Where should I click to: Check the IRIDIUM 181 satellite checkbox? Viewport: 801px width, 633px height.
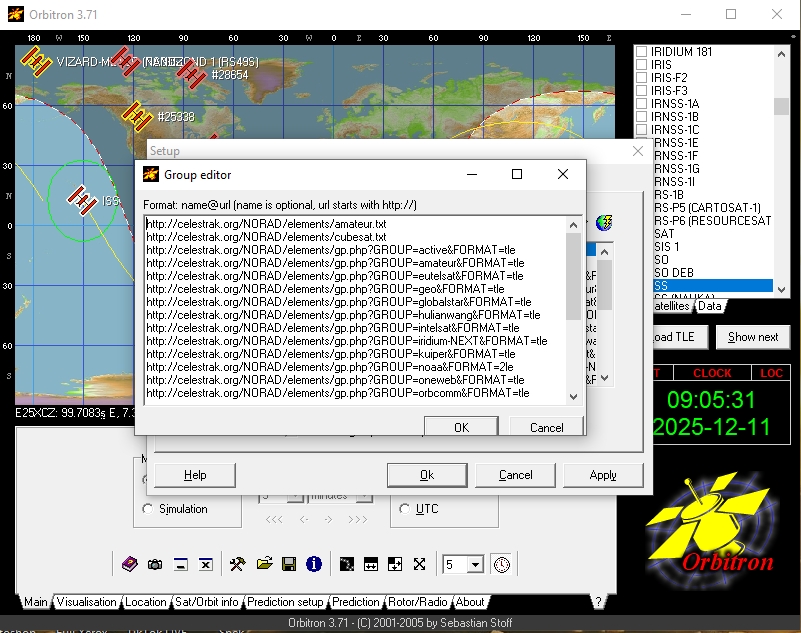[642, 52]
